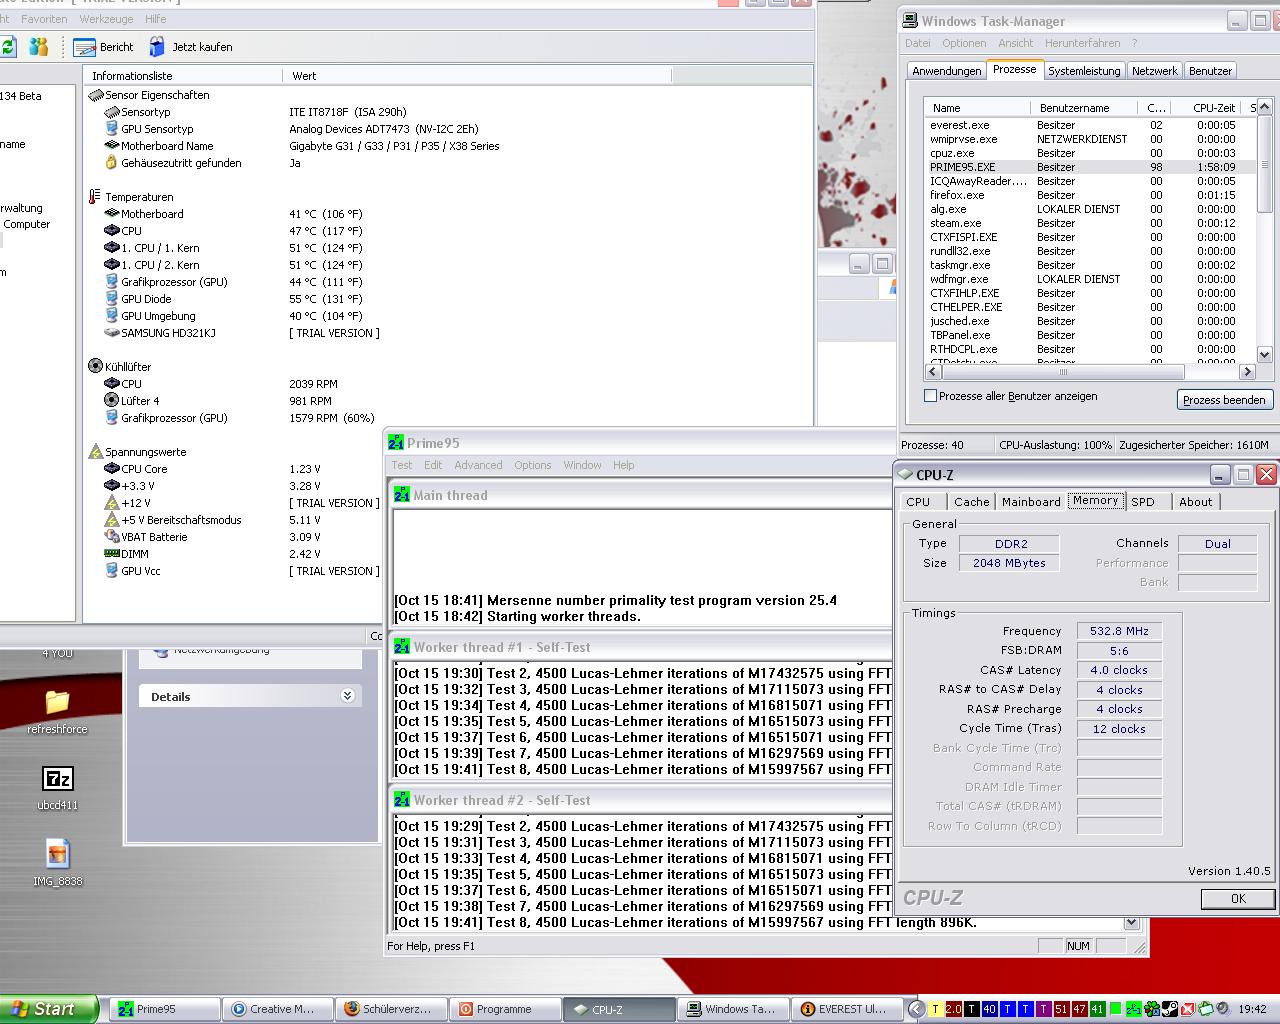Image resolution: width=1280 pixels, height=1024 pixels.
Task: Check Prozesse aller Benutzer anzeigen
Action: coord(931,396)
